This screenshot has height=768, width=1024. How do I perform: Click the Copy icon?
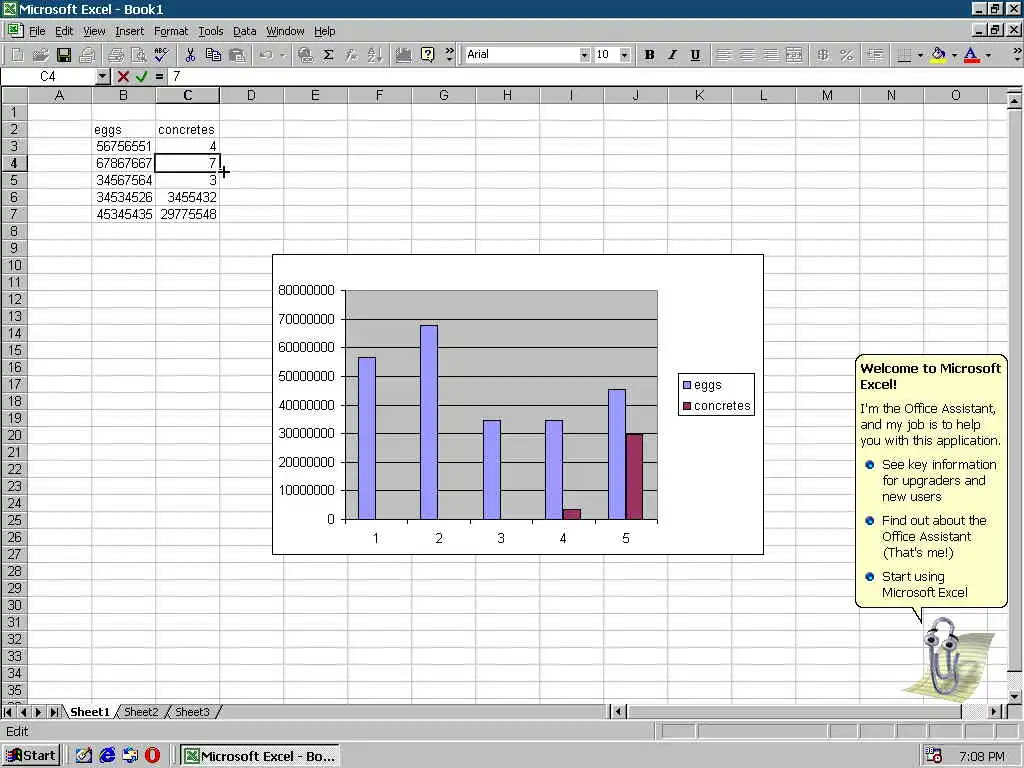coord(213,55)
